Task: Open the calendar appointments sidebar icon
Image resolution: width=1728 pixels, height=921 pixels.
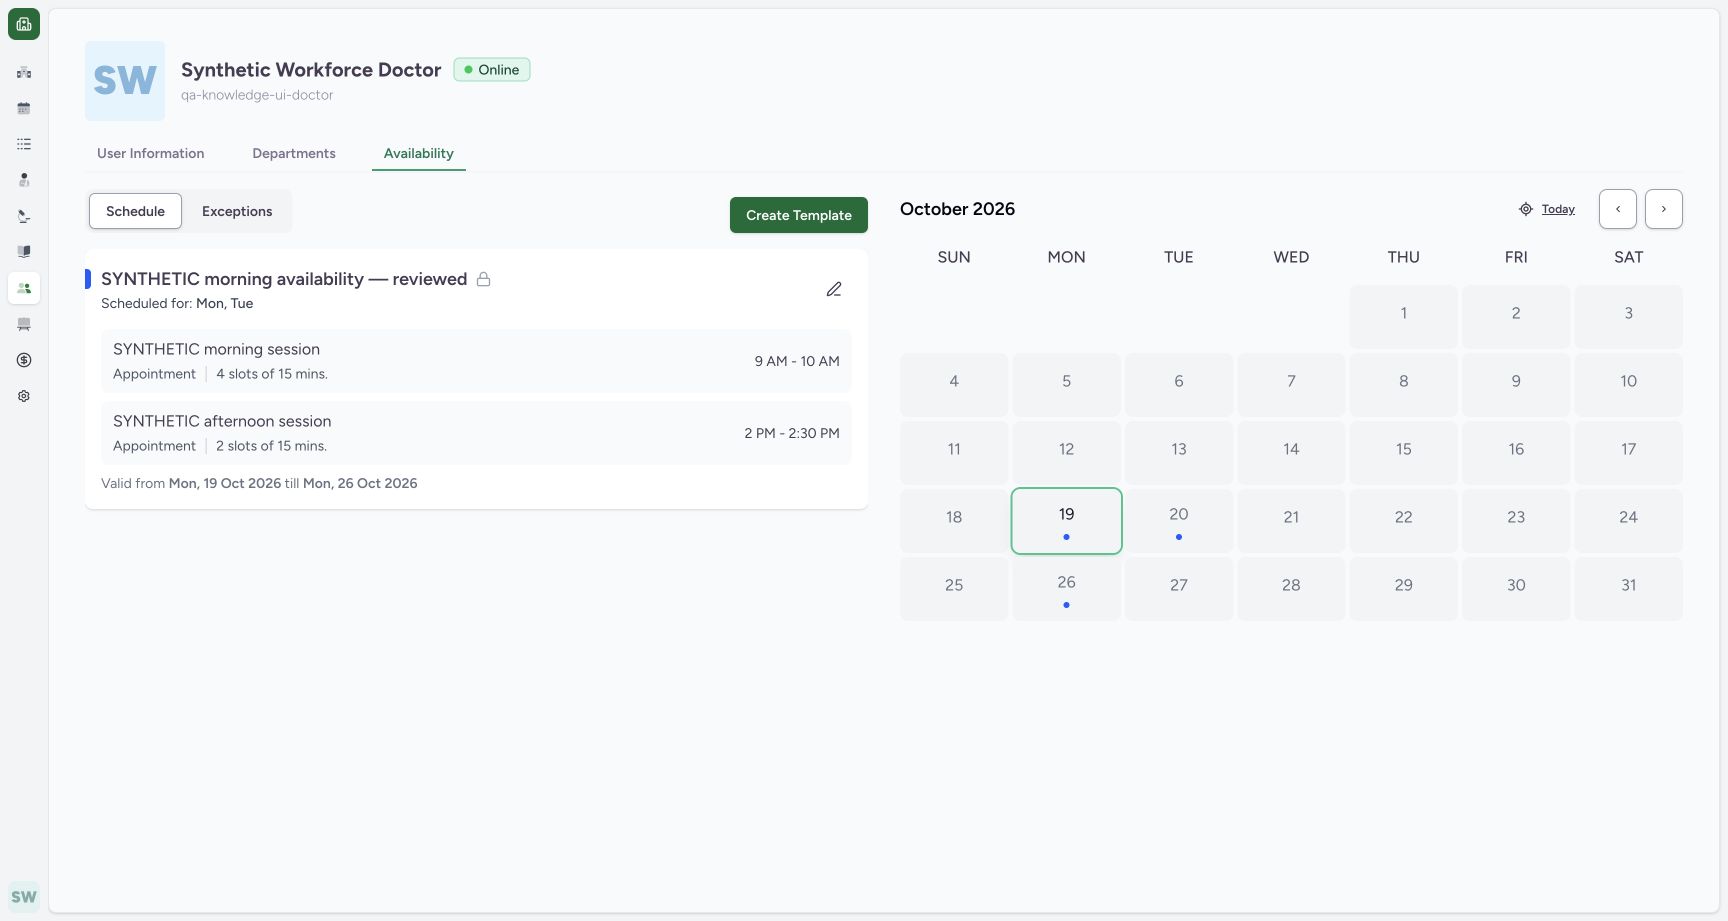Action: [x=24, y=108]
